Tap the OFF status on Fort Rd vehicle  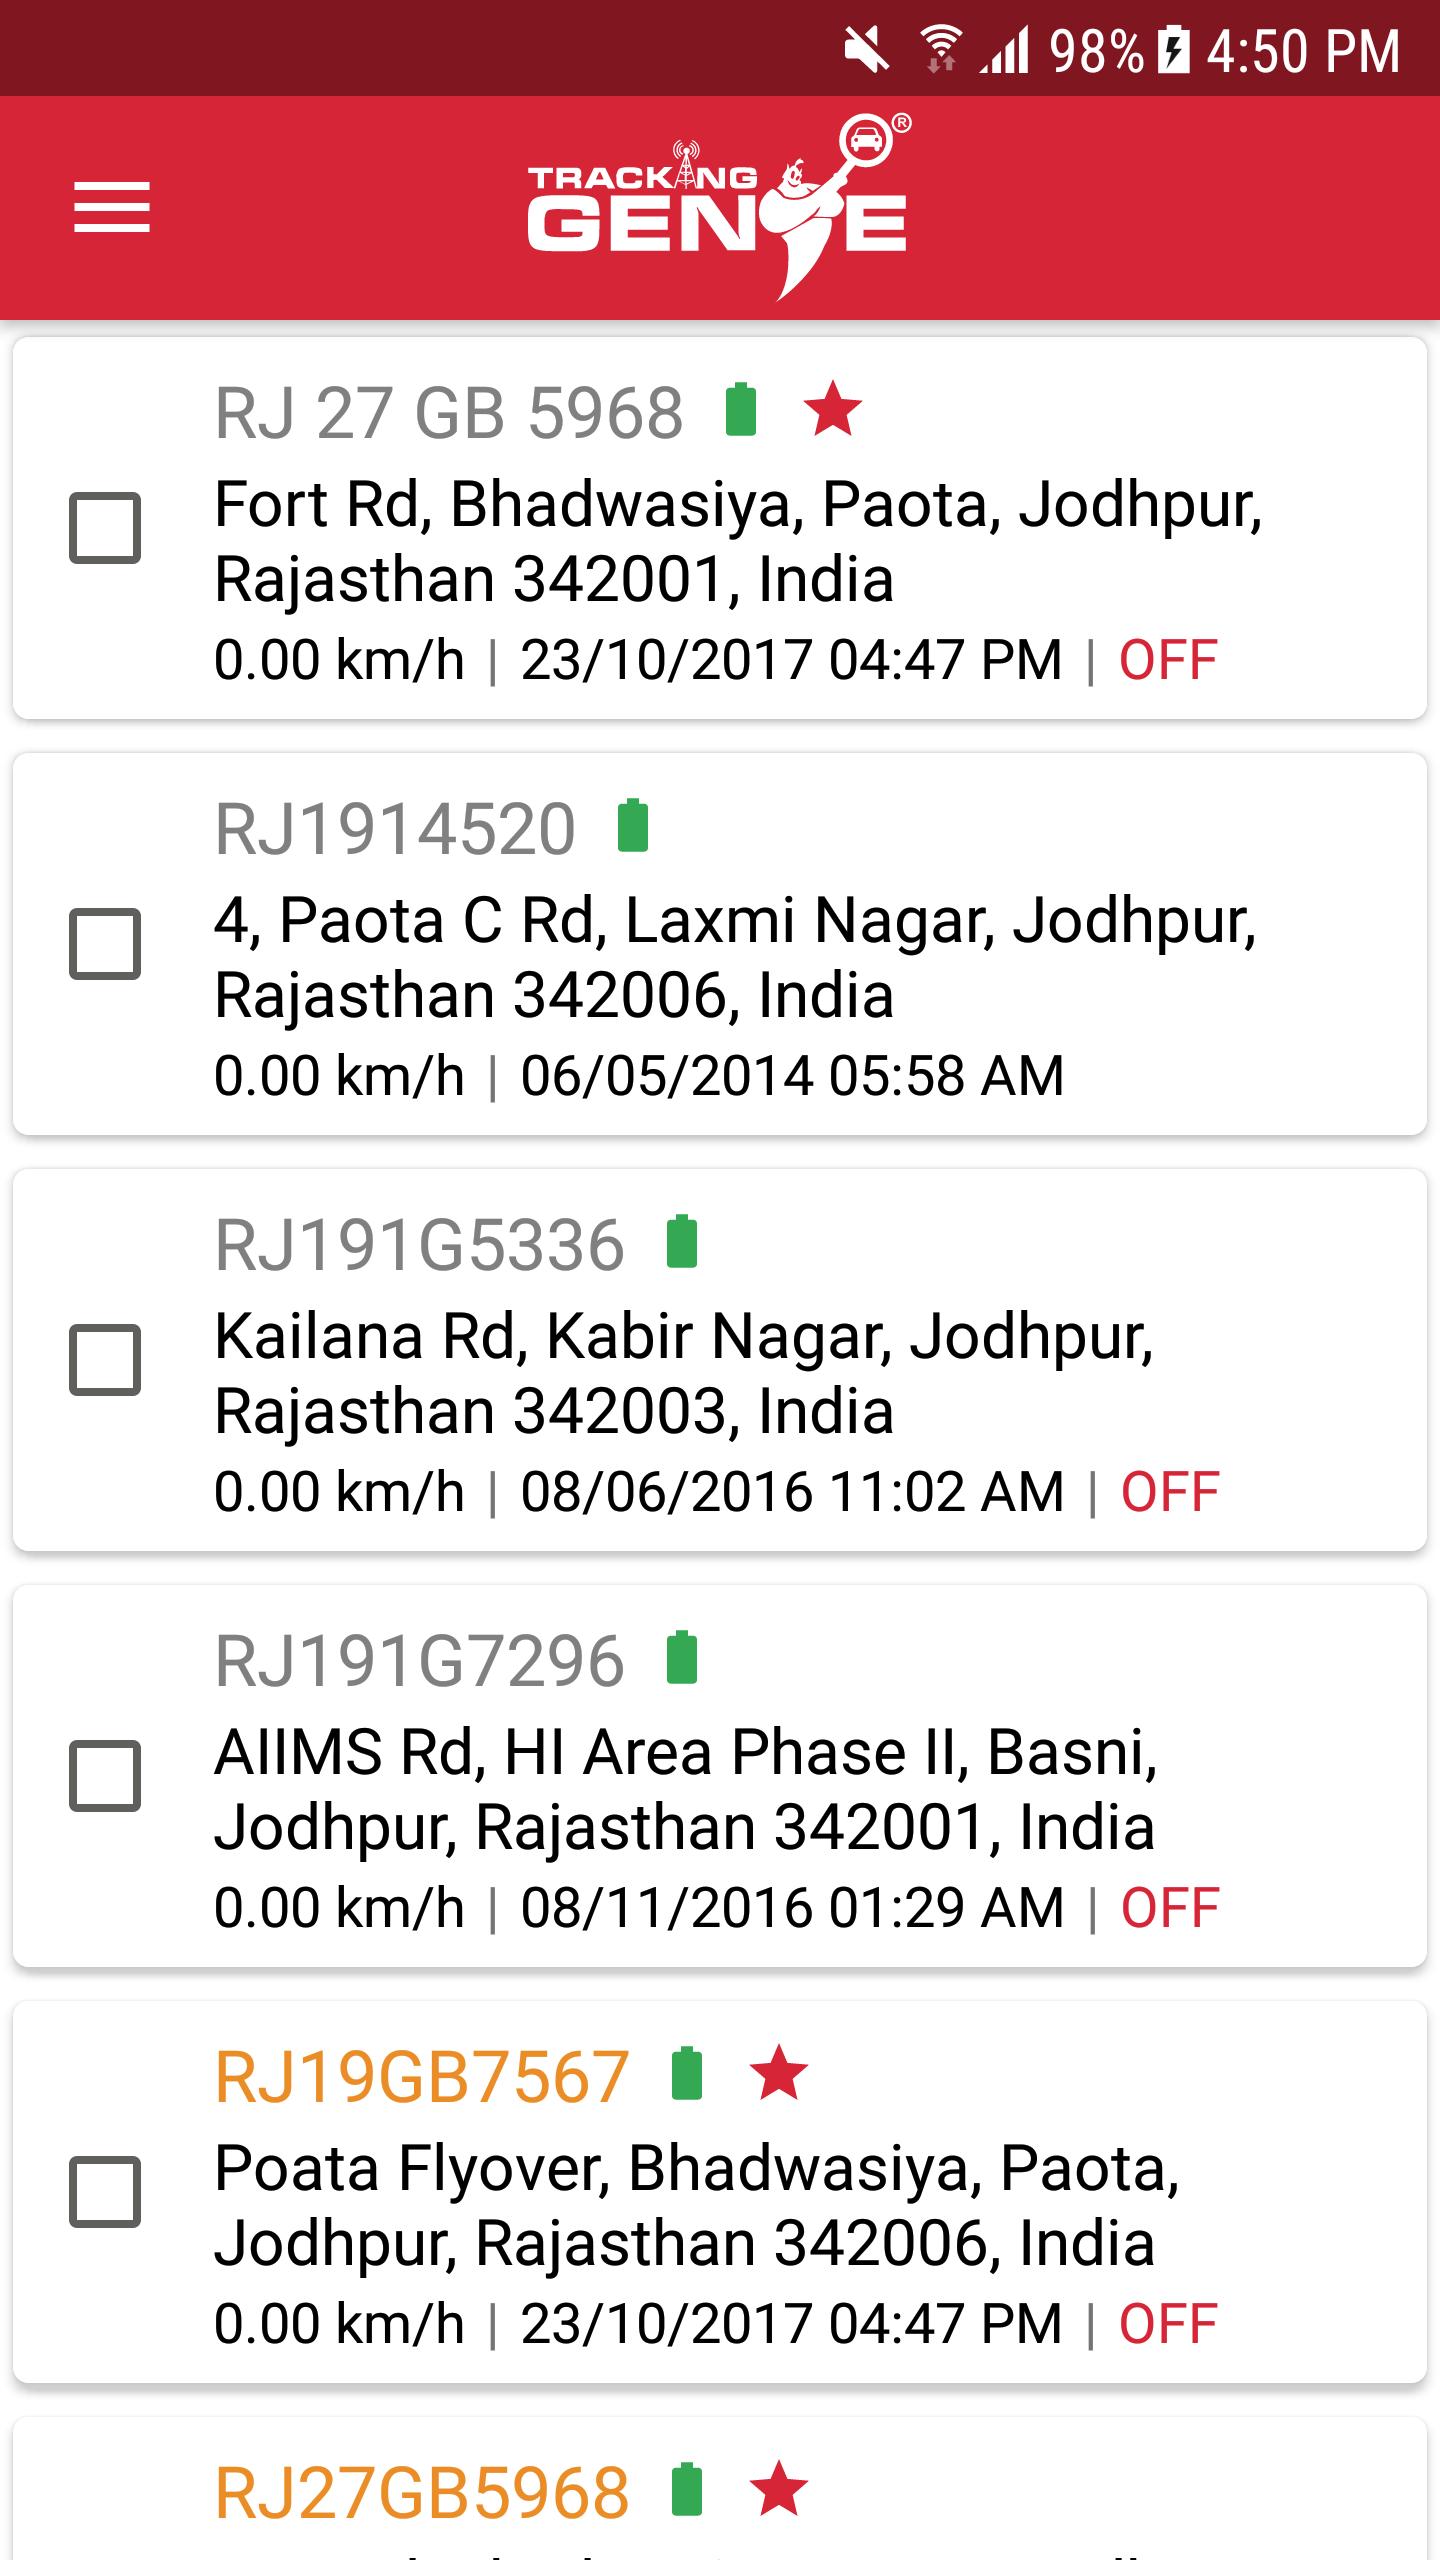coord(1168,660)
